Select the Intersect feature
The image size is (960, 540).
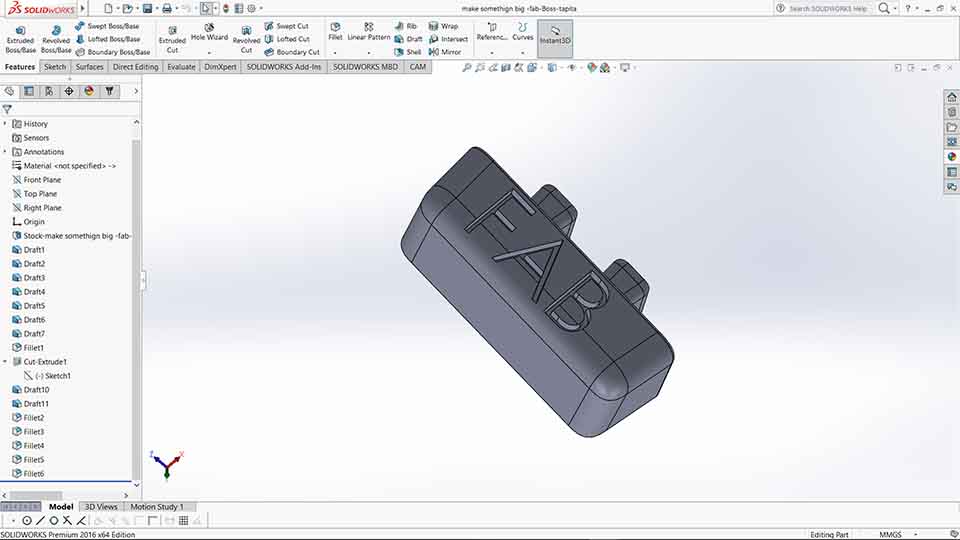pos(448,39)
